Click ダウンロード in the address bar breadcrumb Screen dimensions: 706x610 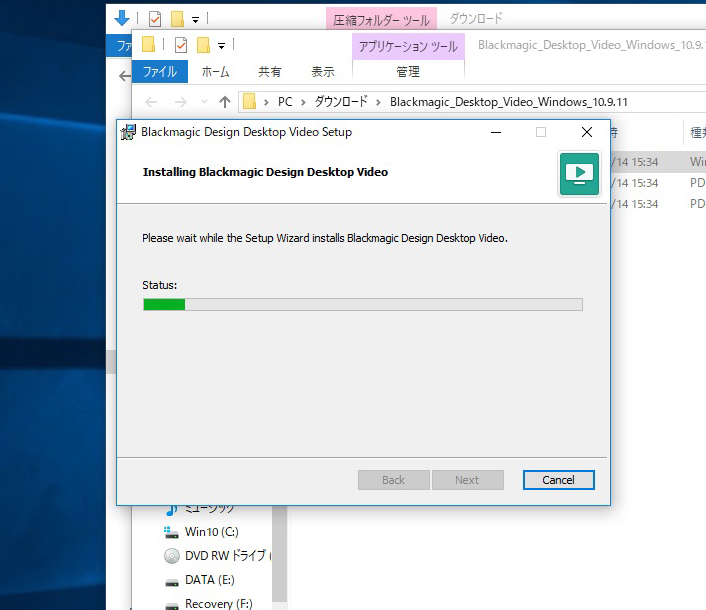coord(341,102)
